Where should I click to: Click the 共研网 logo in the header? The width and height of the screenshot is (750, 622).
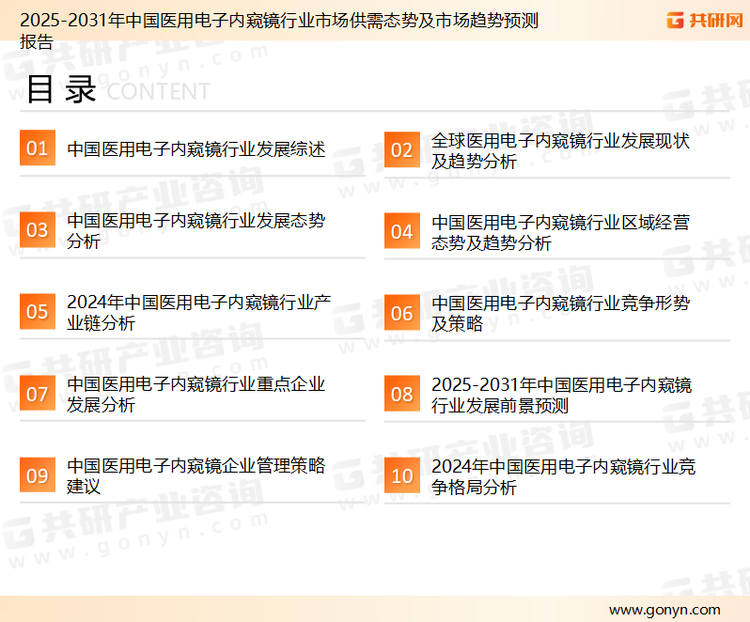click(x=705, y=20)
